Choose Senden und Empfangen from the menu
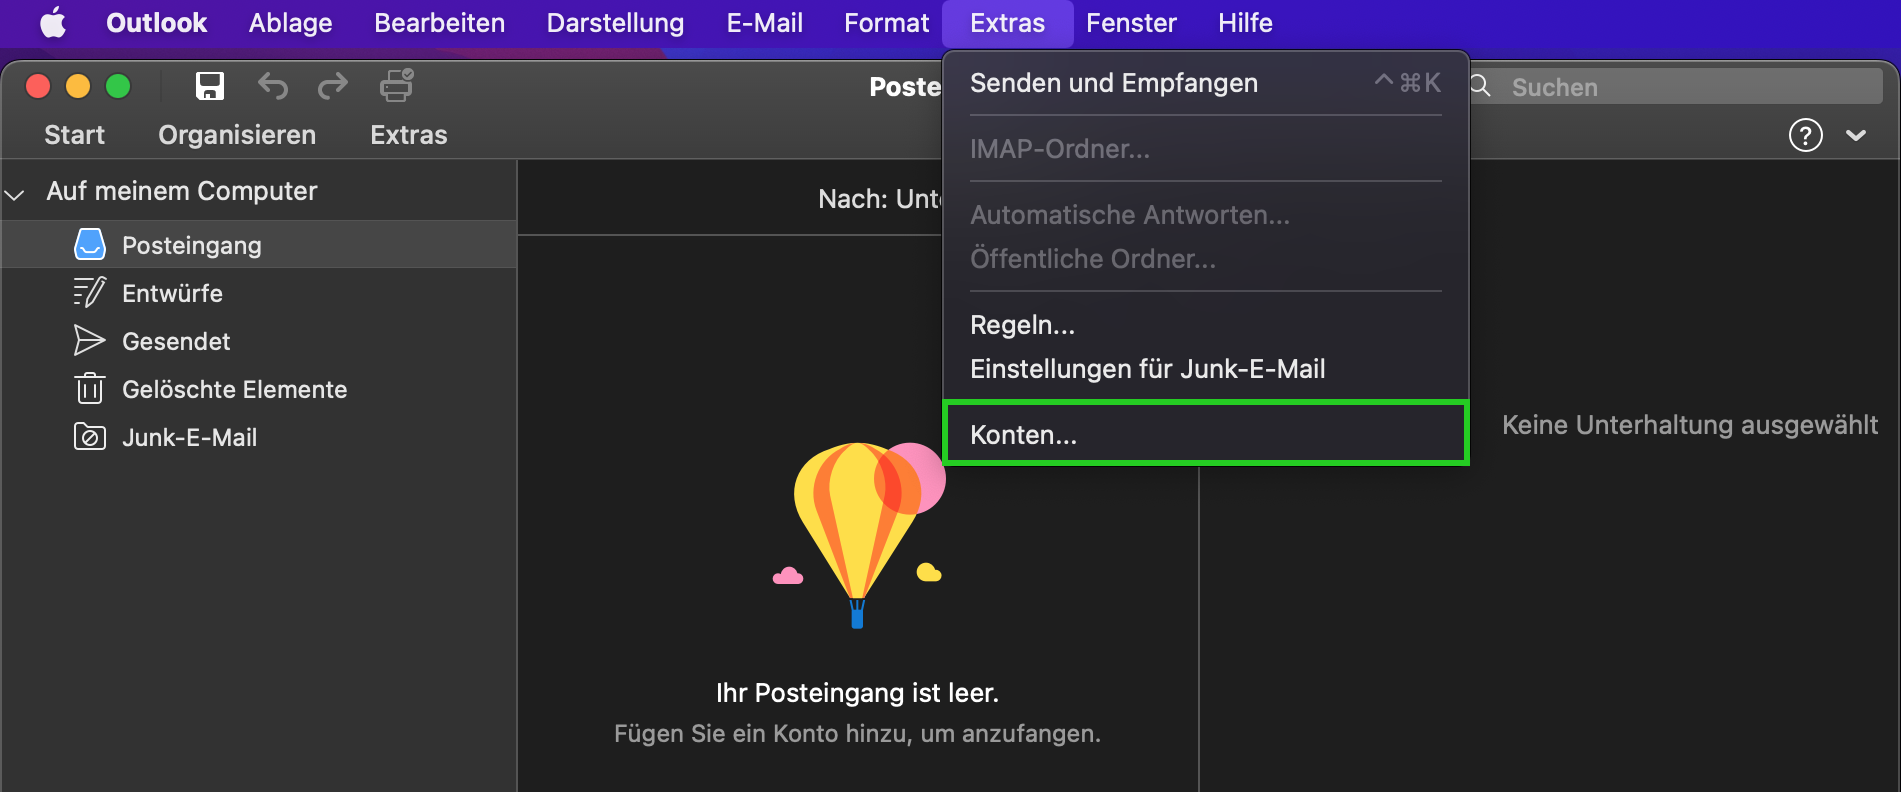The image size is (1901, 792). click(1205, 83)
